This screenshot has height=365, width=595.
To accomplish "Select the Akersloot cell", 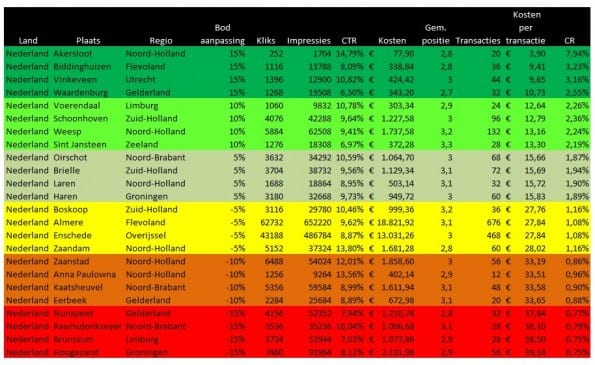I will 72,53.
